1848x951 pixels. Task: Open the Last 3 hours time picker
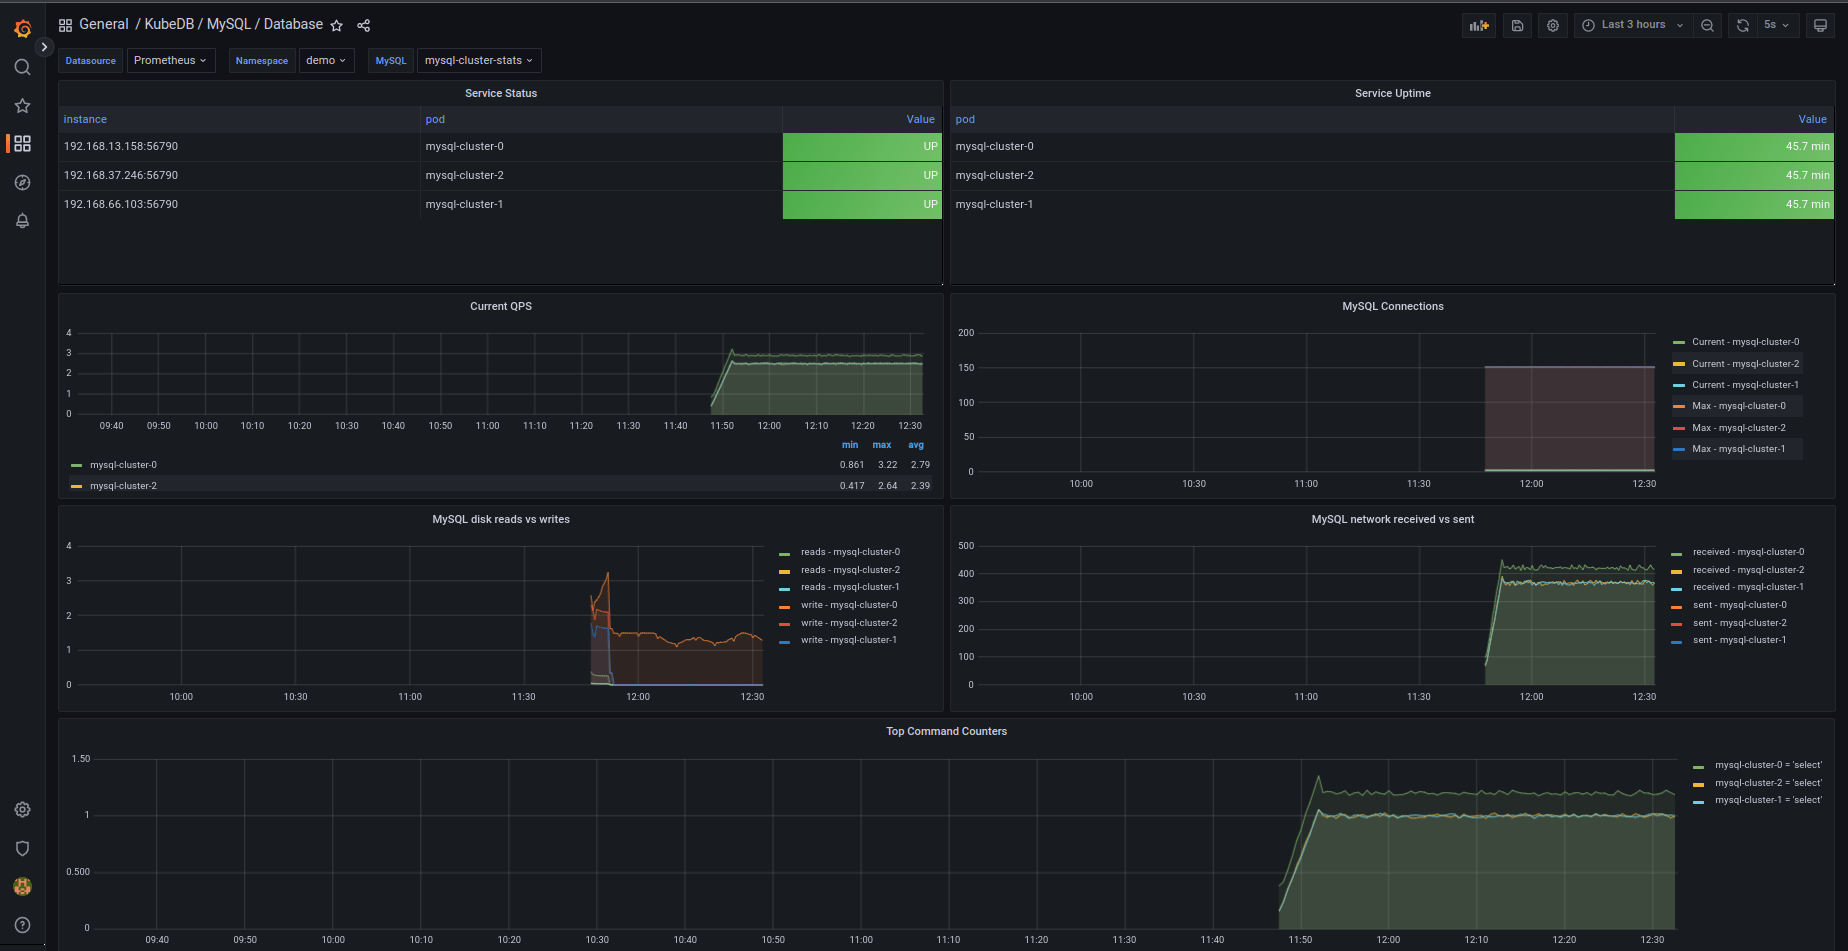pos(1632,24)
